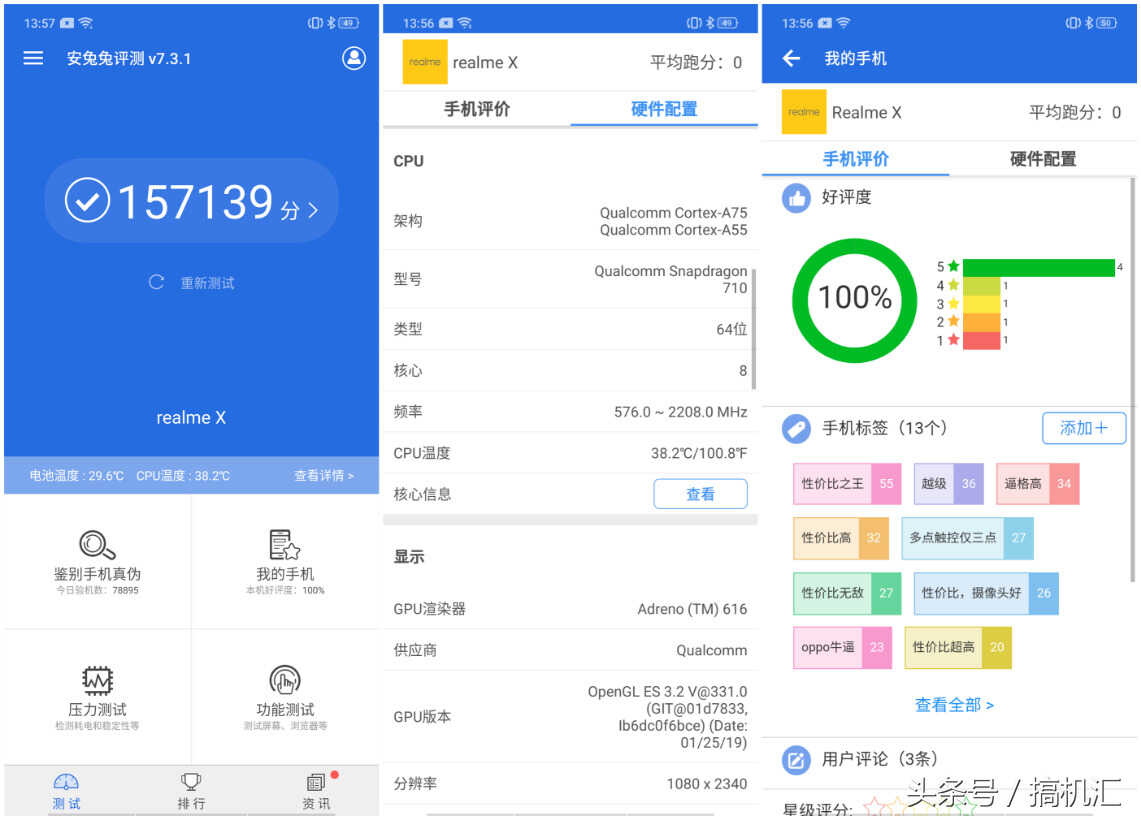Tap the Qualcomm Snapdragon 710 model value
The height and width of the screenshot is (820, 1141).
tap(671, 279)
